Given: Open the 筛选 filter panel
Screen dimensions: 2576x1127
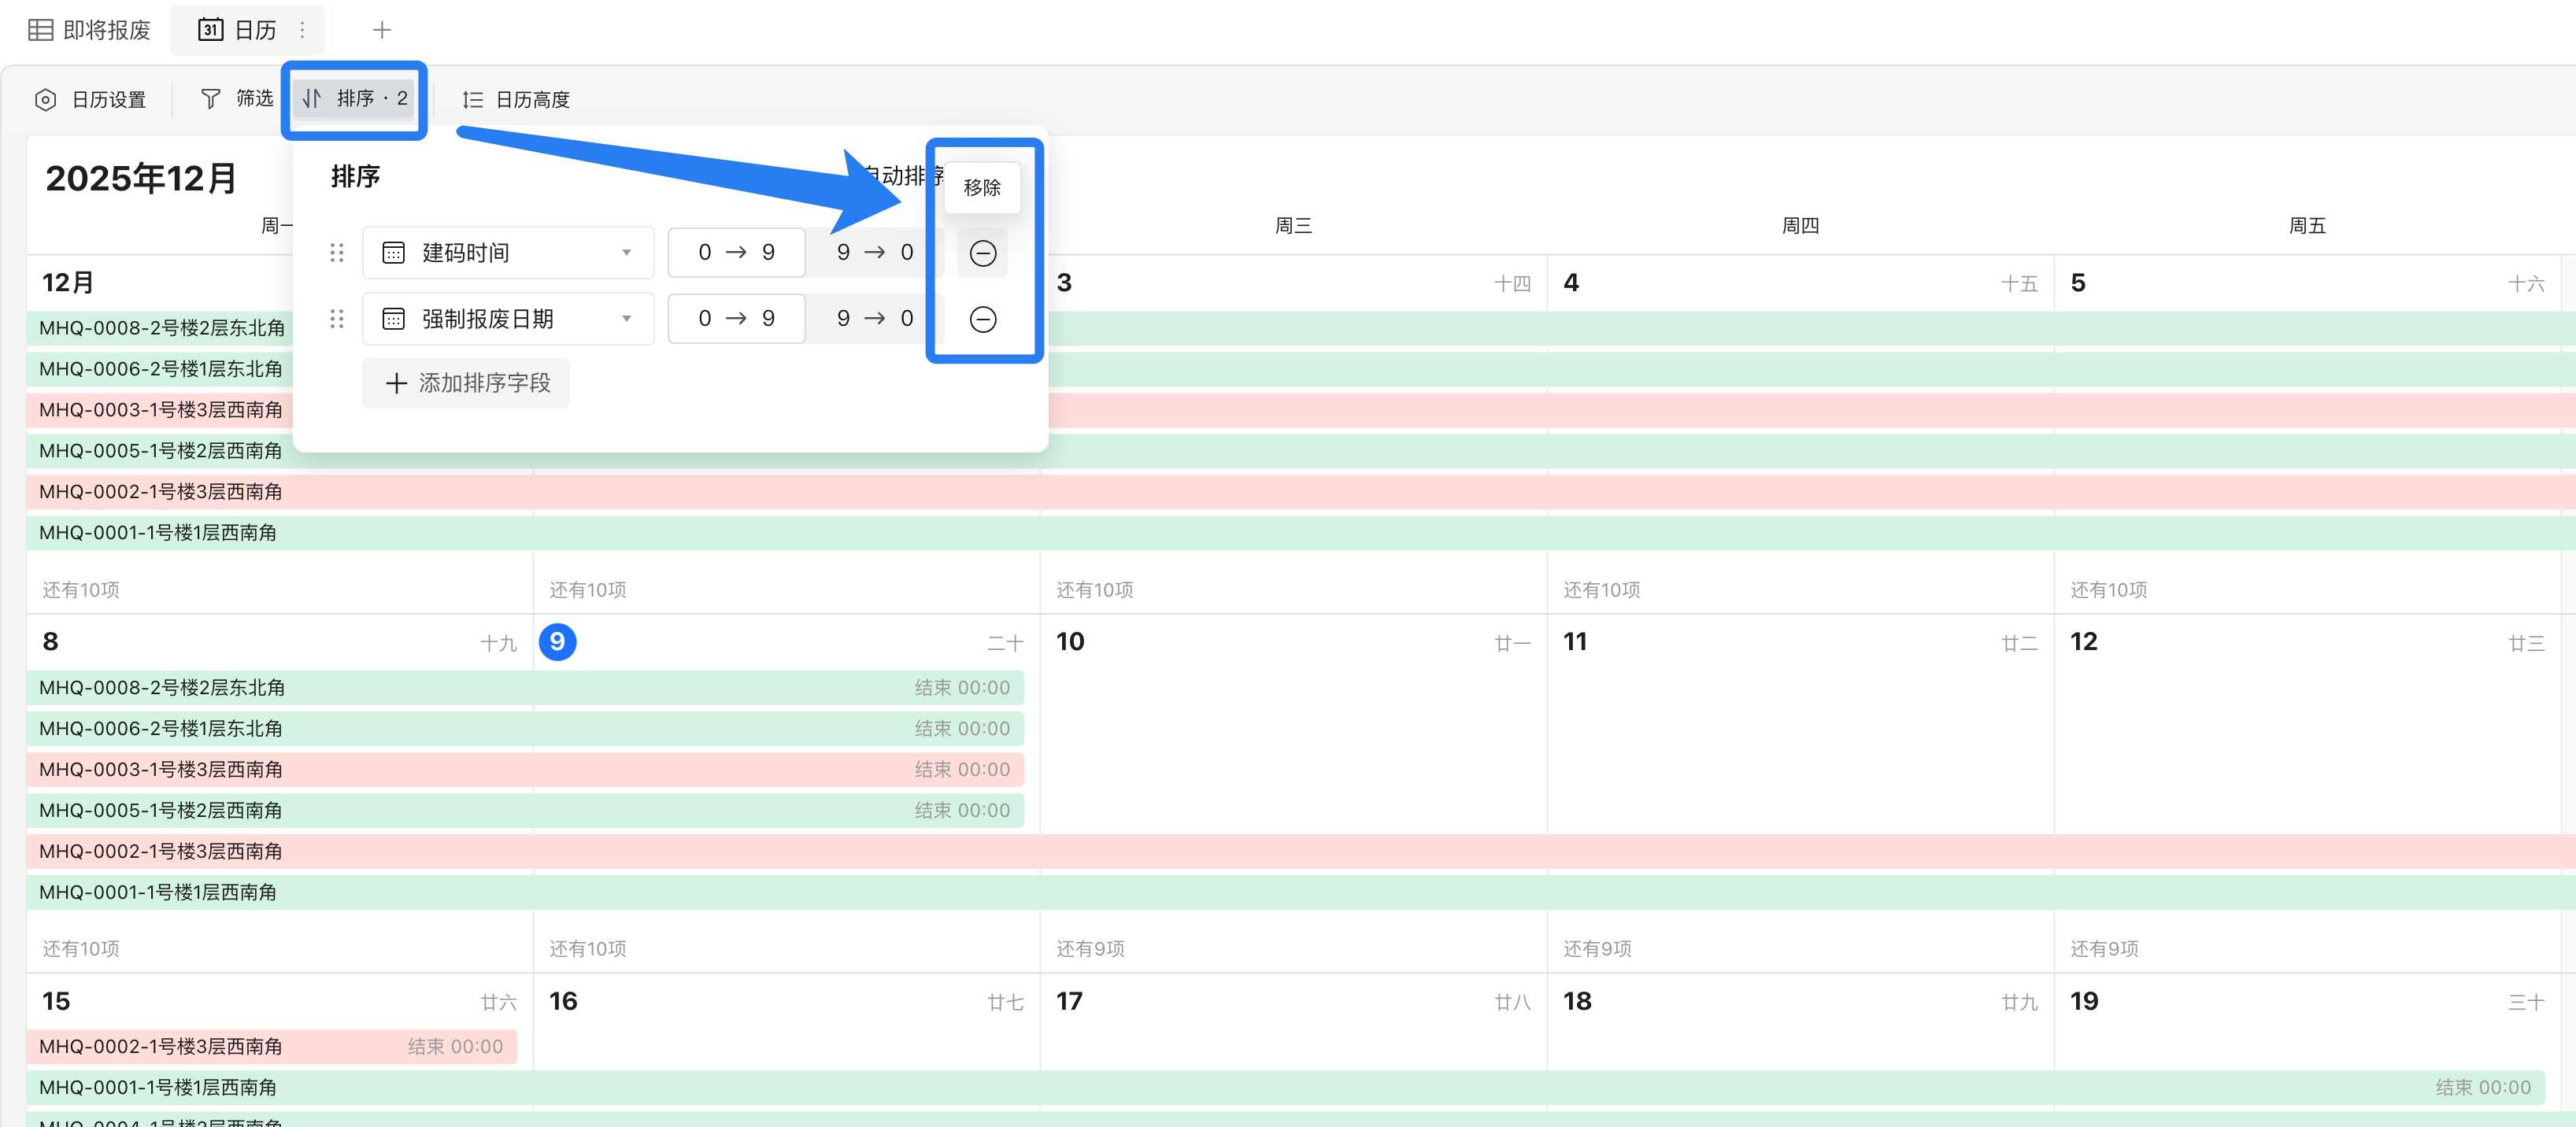Looking at the screenshot, I should [x=237, y=98].
